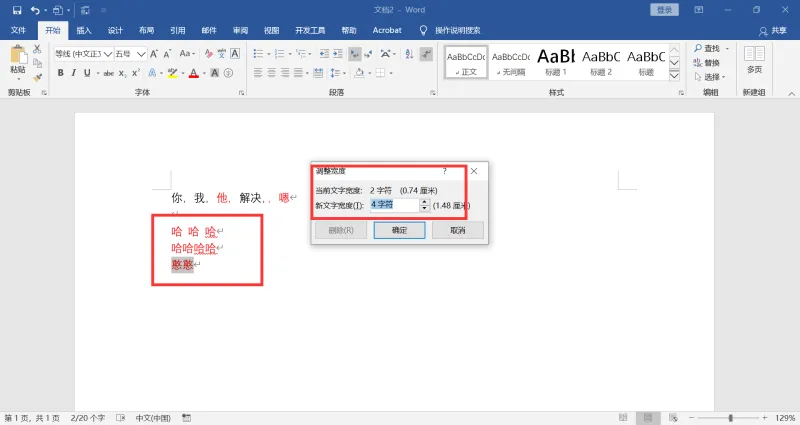This screenshot has height=425, width=800.
Task: Apply superscript formatting
Action: click(x=135, y=73)
